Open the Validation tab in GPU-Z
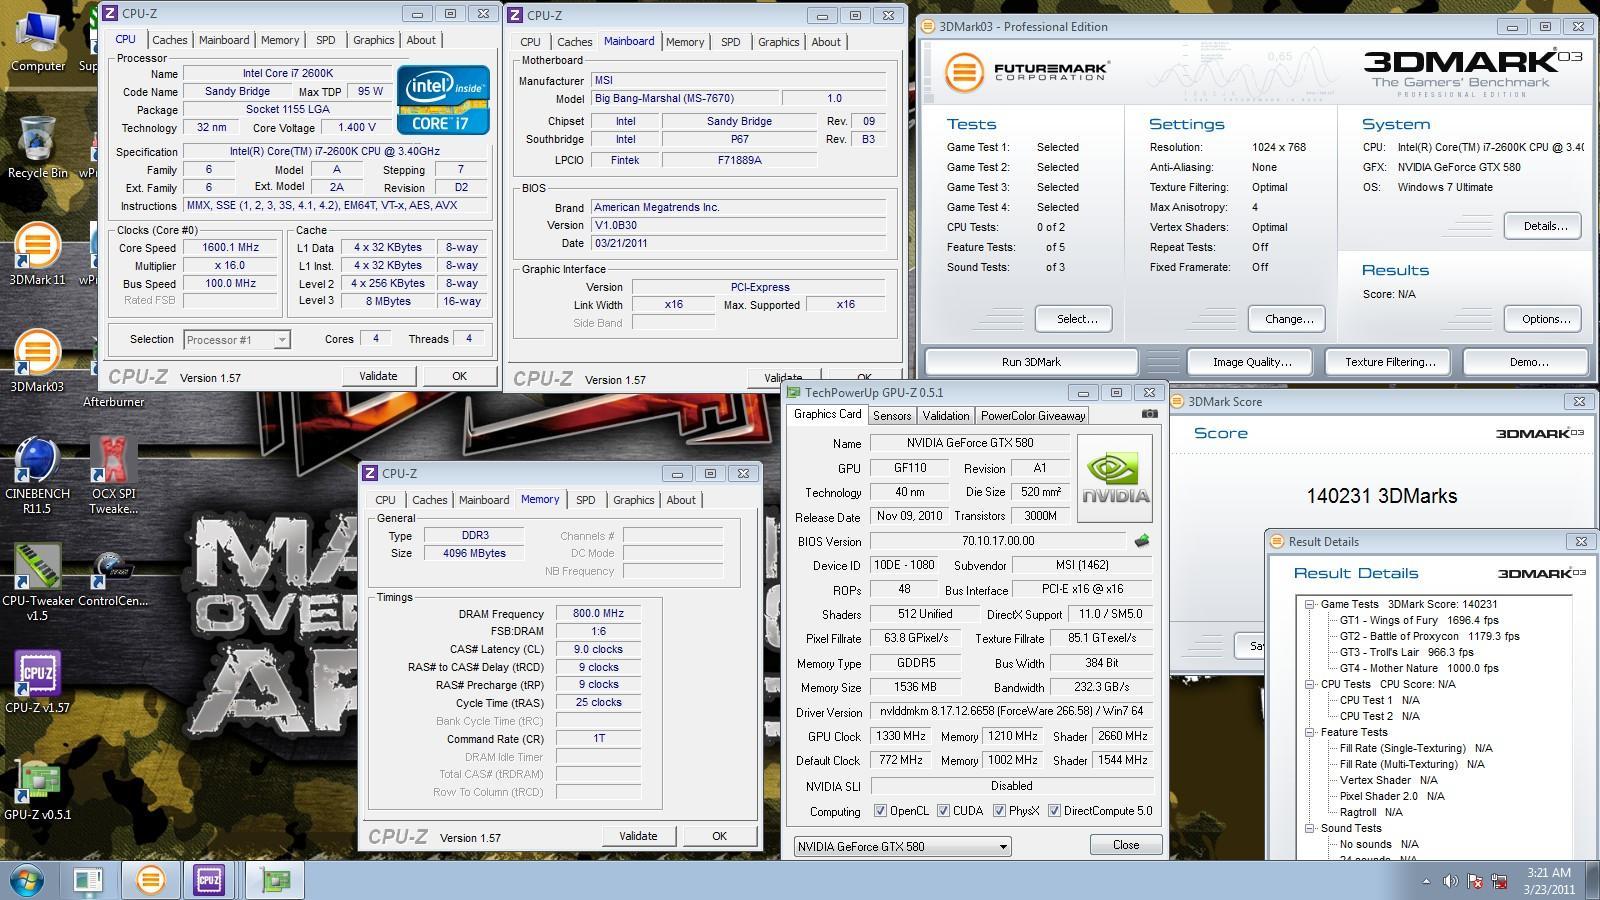 [945, 416]
